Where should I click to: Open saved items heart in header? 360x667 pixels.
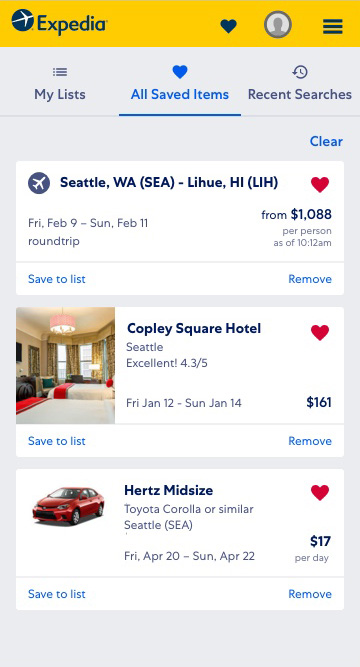point(229,26)
